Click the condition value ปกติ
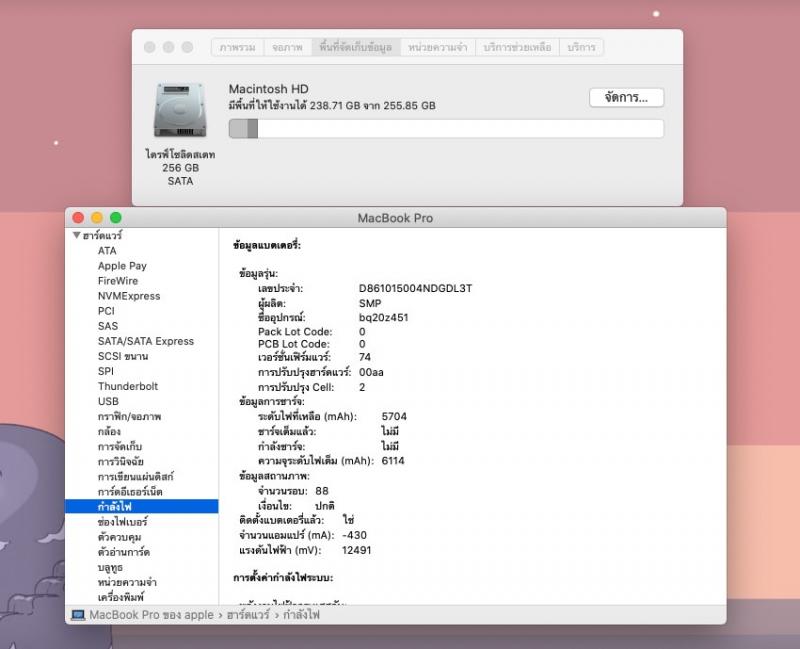800x649 pixels. pyautogui.click(x=324, y=506)
